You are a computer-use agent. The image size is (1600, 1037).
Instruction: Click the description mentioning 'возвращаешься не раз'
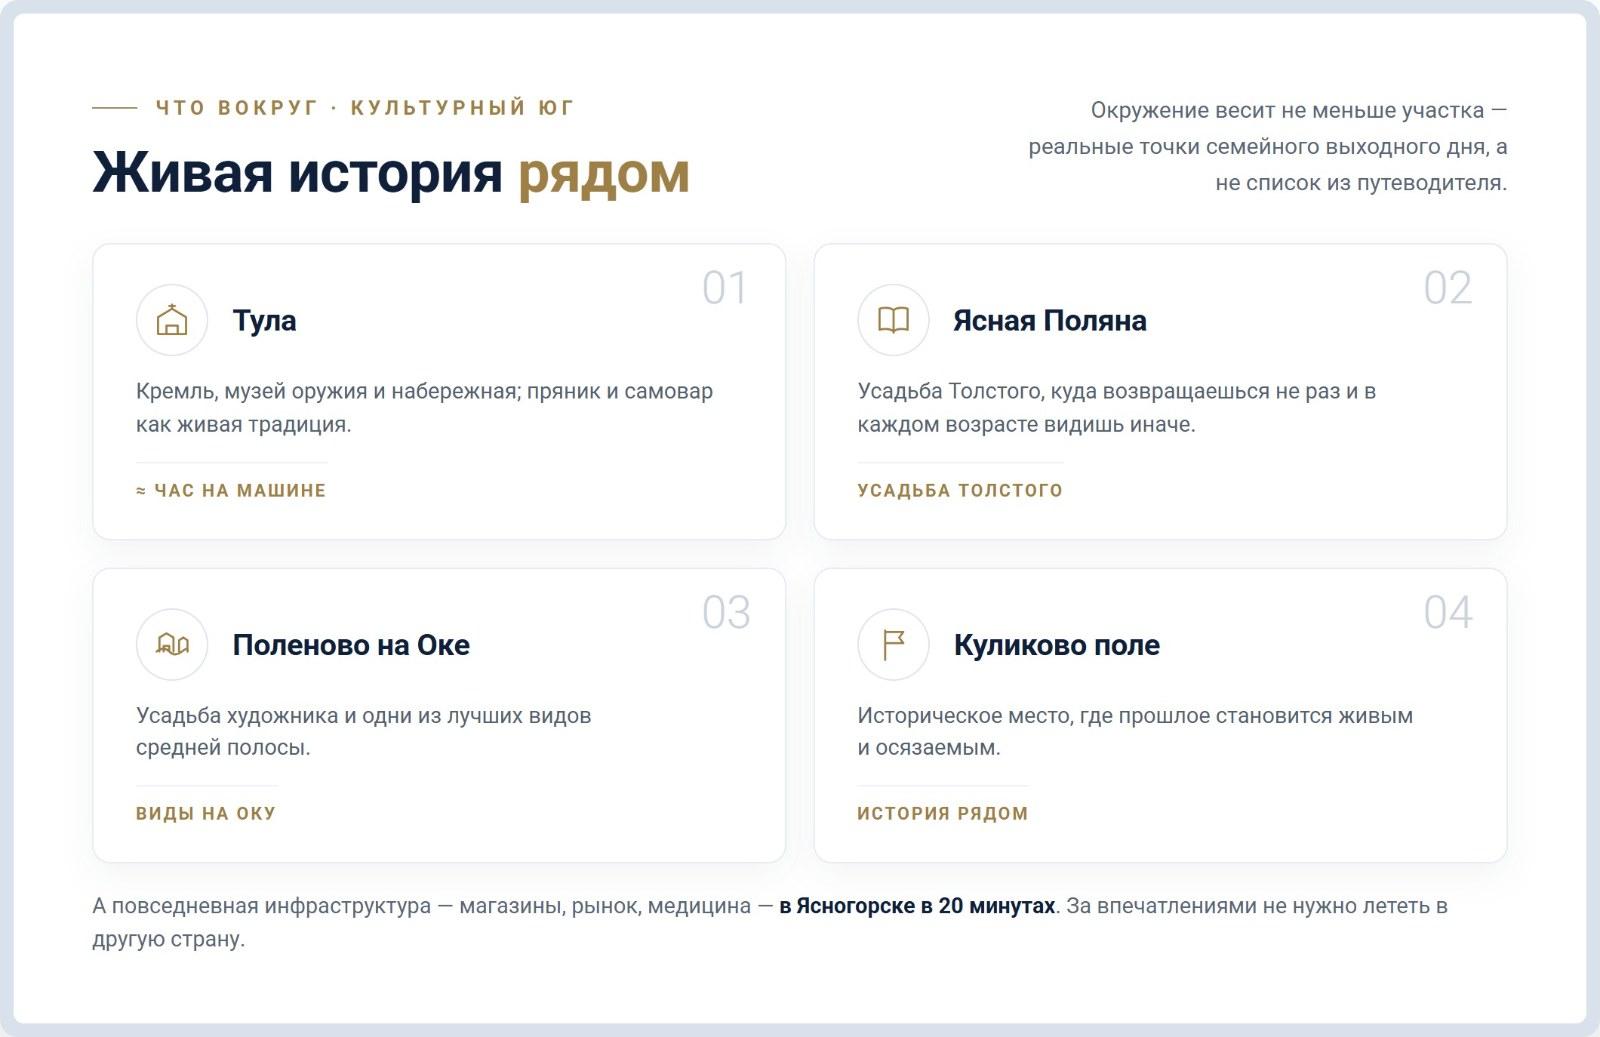pyautogui.click(x=1117, y=408)
